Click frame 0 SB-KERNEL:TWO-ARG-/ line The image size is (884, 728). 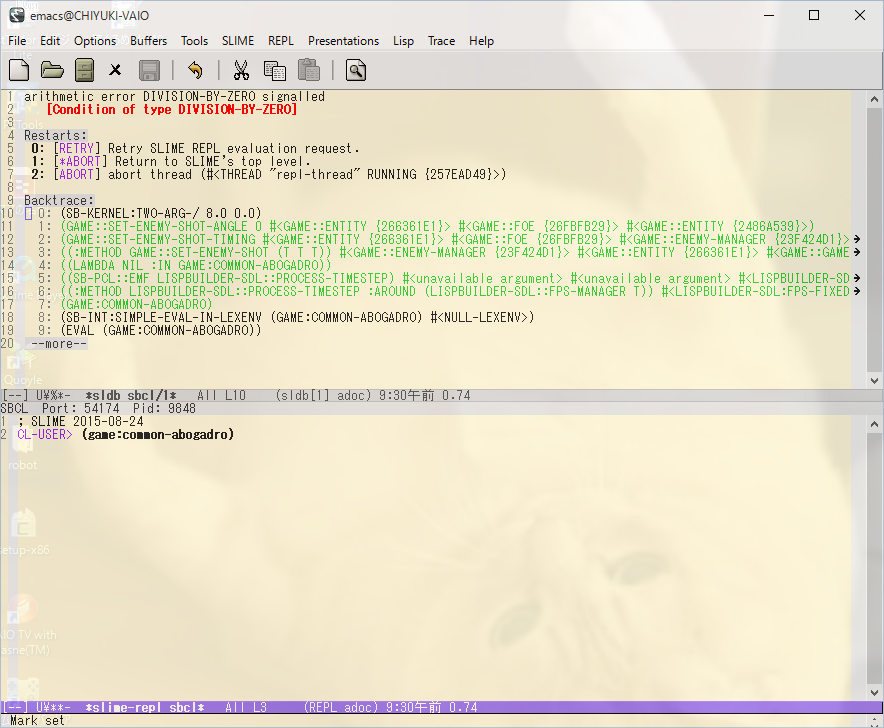[161, 213]
